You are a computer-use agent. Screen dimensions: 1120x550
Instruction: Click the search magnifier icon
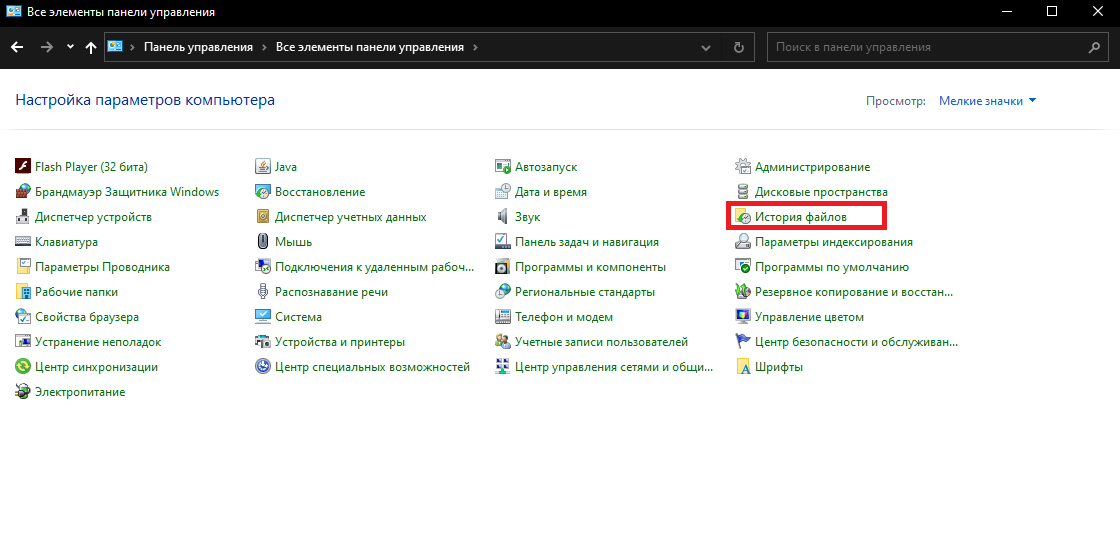(1094, 47)
